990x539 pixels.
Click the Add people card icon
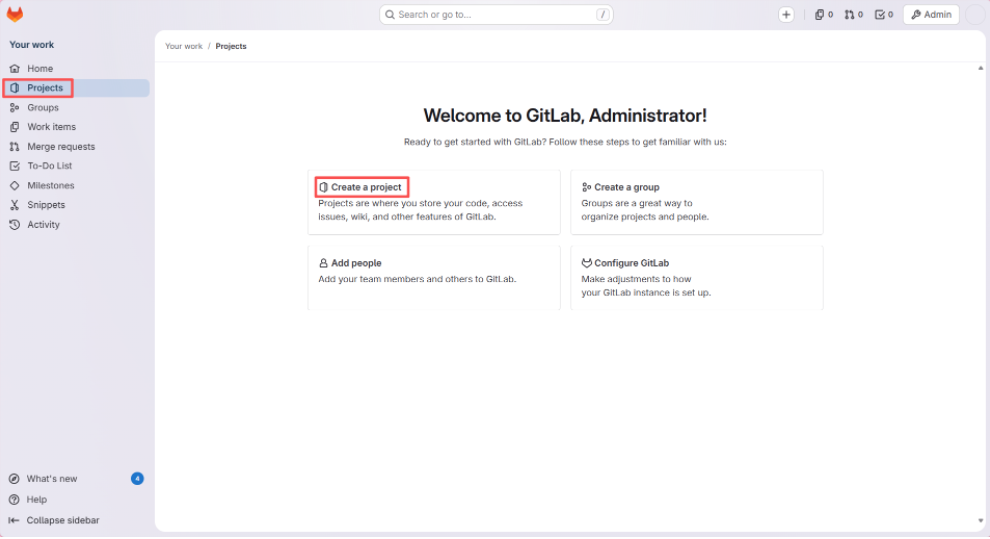tap(323, 263)
